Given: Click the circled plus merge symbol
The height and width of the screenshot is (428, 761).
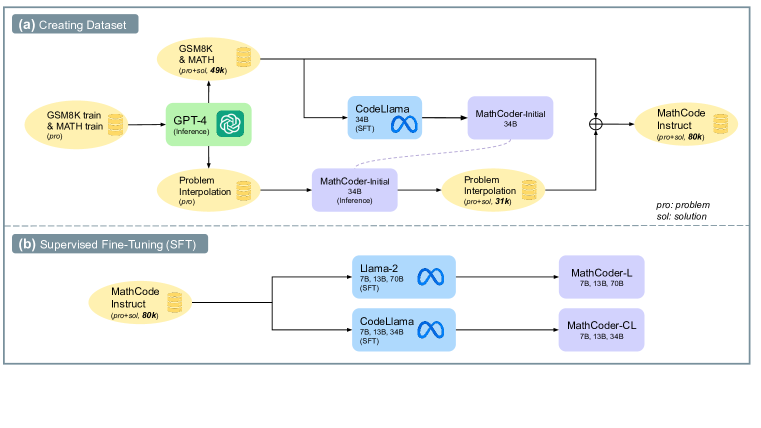Looking at the screenshot, I should (596, 124).
